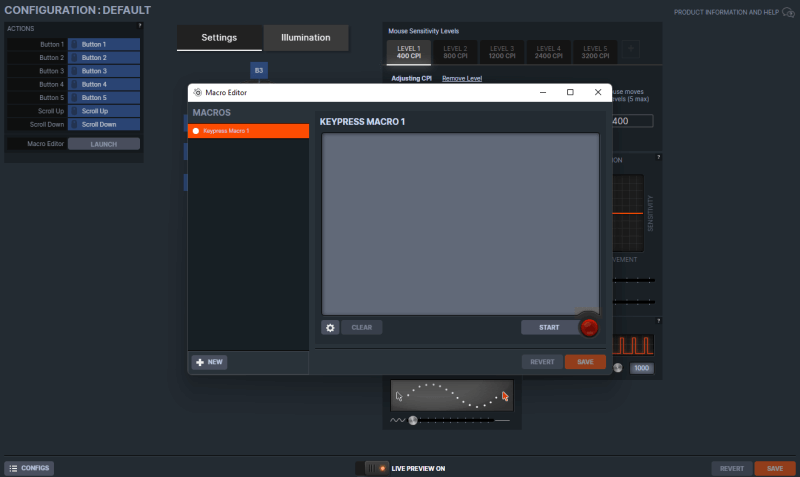Click the macro keypress recording area
800x477 pixels.
coord(460,223)
